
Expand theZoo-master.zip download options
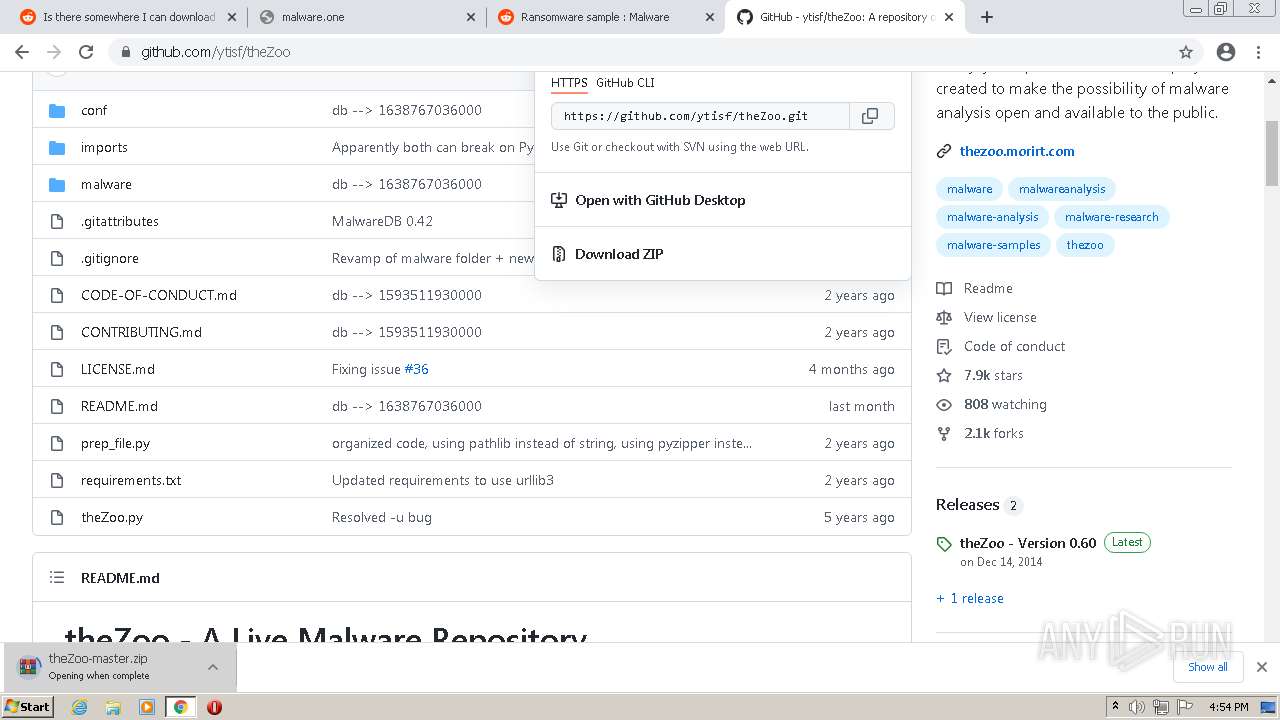(213, 667)
